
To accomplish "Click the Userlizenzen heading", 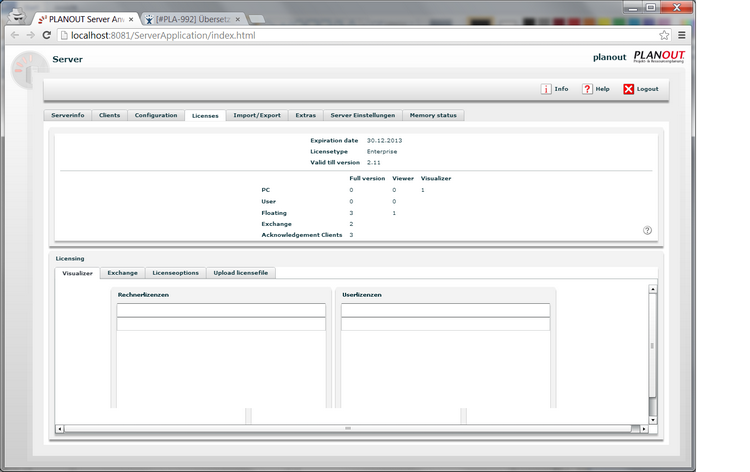I will coord(362,295).
